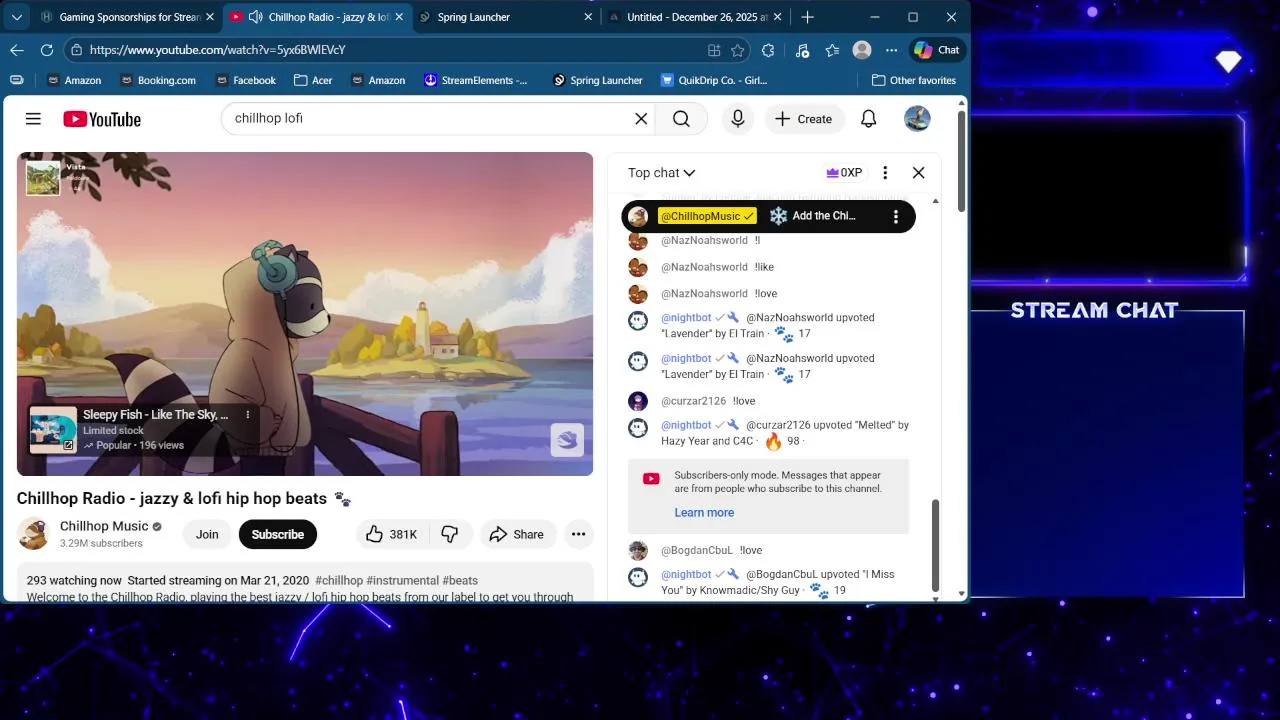The height and width of the screenshot is (720, 1280).
Task: Open the new browser tab button
Action: point(808,17)
